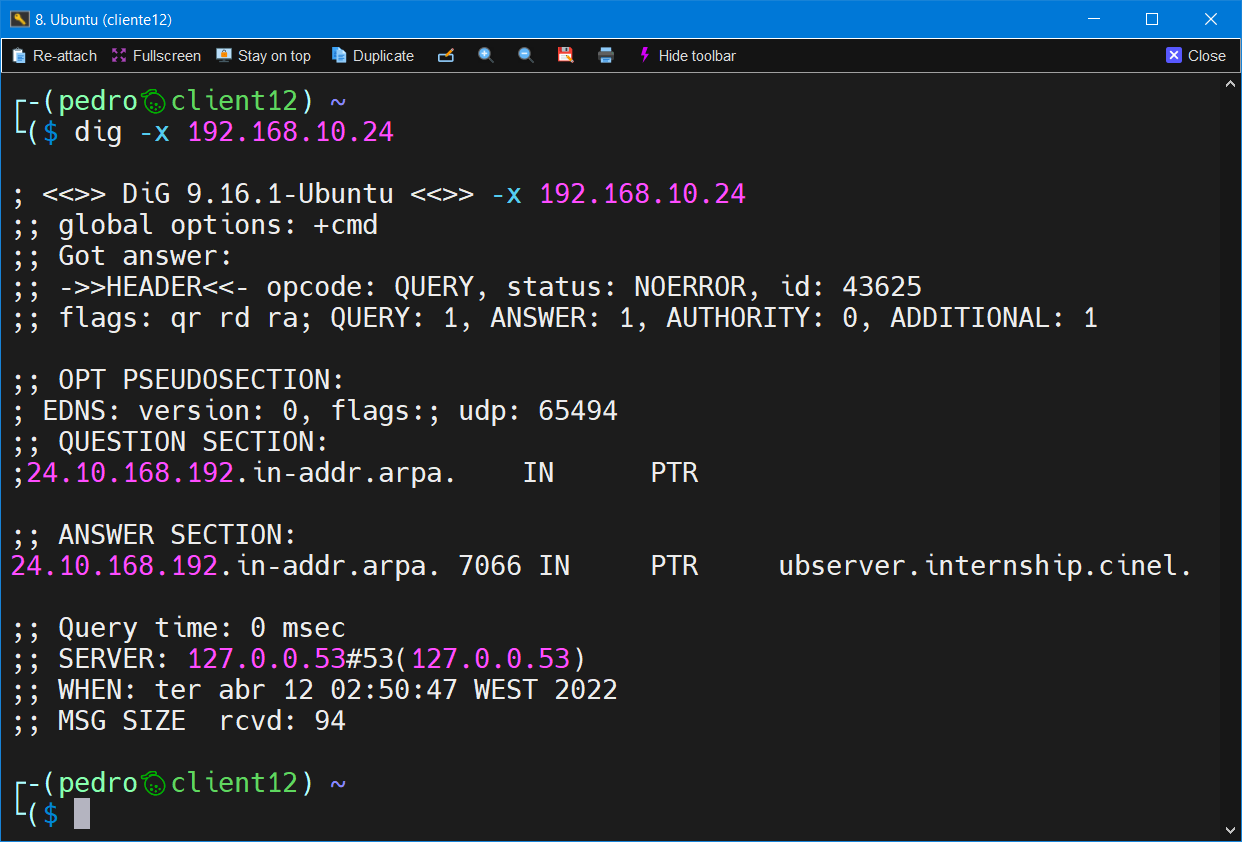Click the scrollbar up arrow
Viewport: 1242px width, 842px height.
1230,84
